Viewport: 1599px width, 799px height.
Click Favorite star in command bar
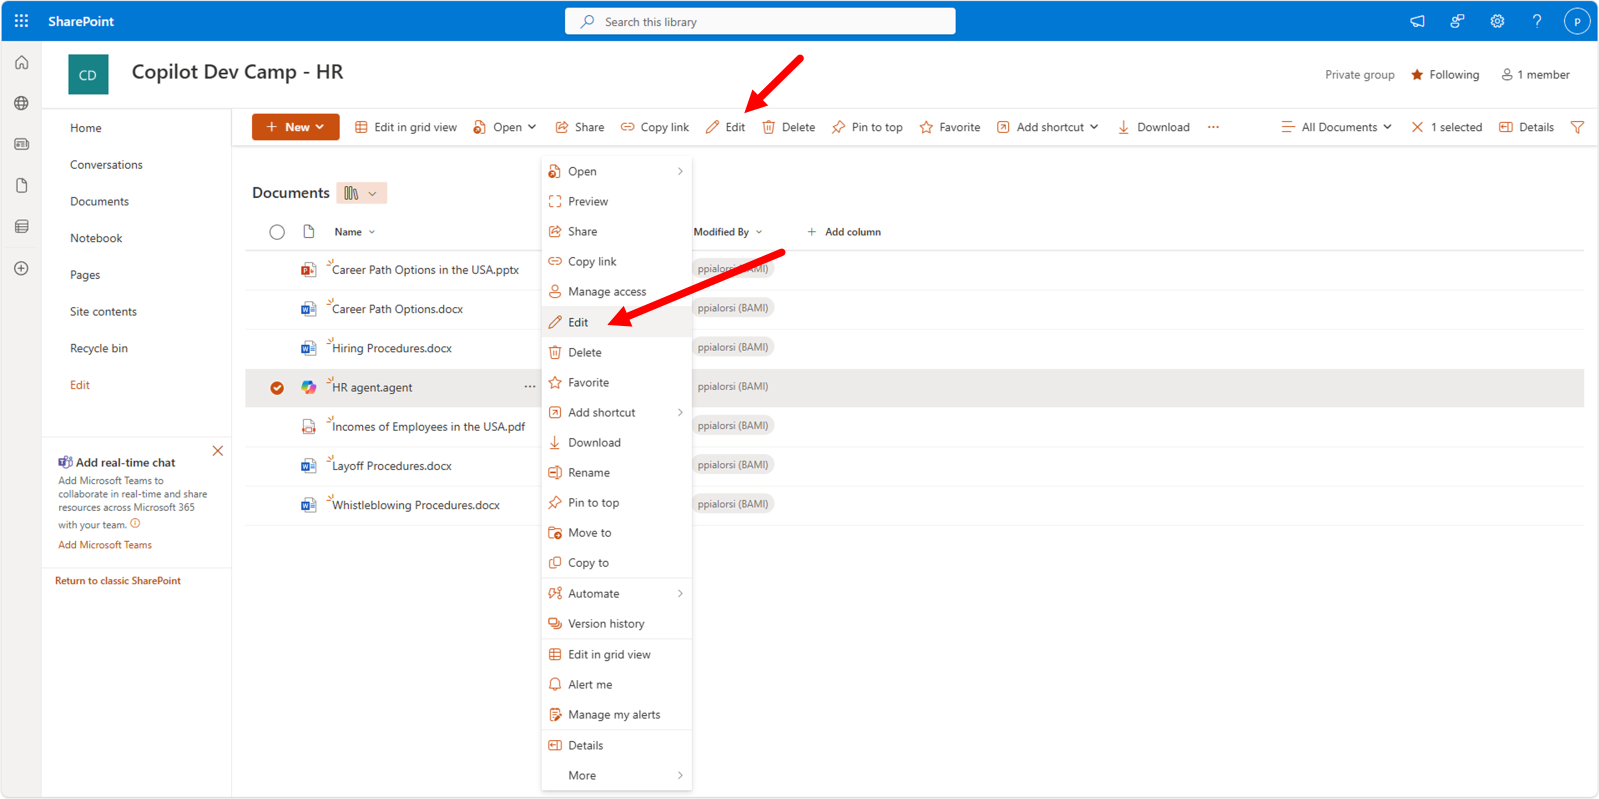click(x=950, y=127)
